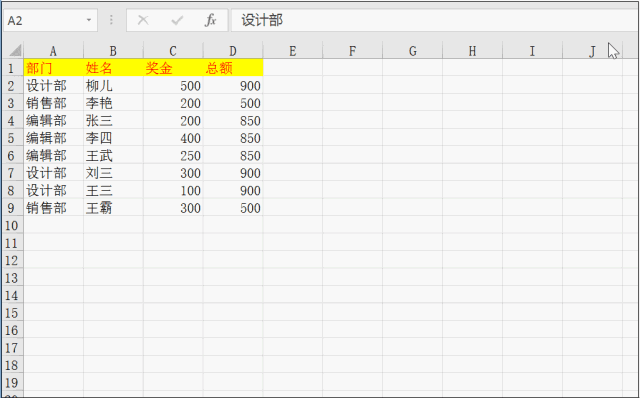640x398 pixels.
Task: Click bonus cell 300 in 王霸 row
Action: point(173,208)
